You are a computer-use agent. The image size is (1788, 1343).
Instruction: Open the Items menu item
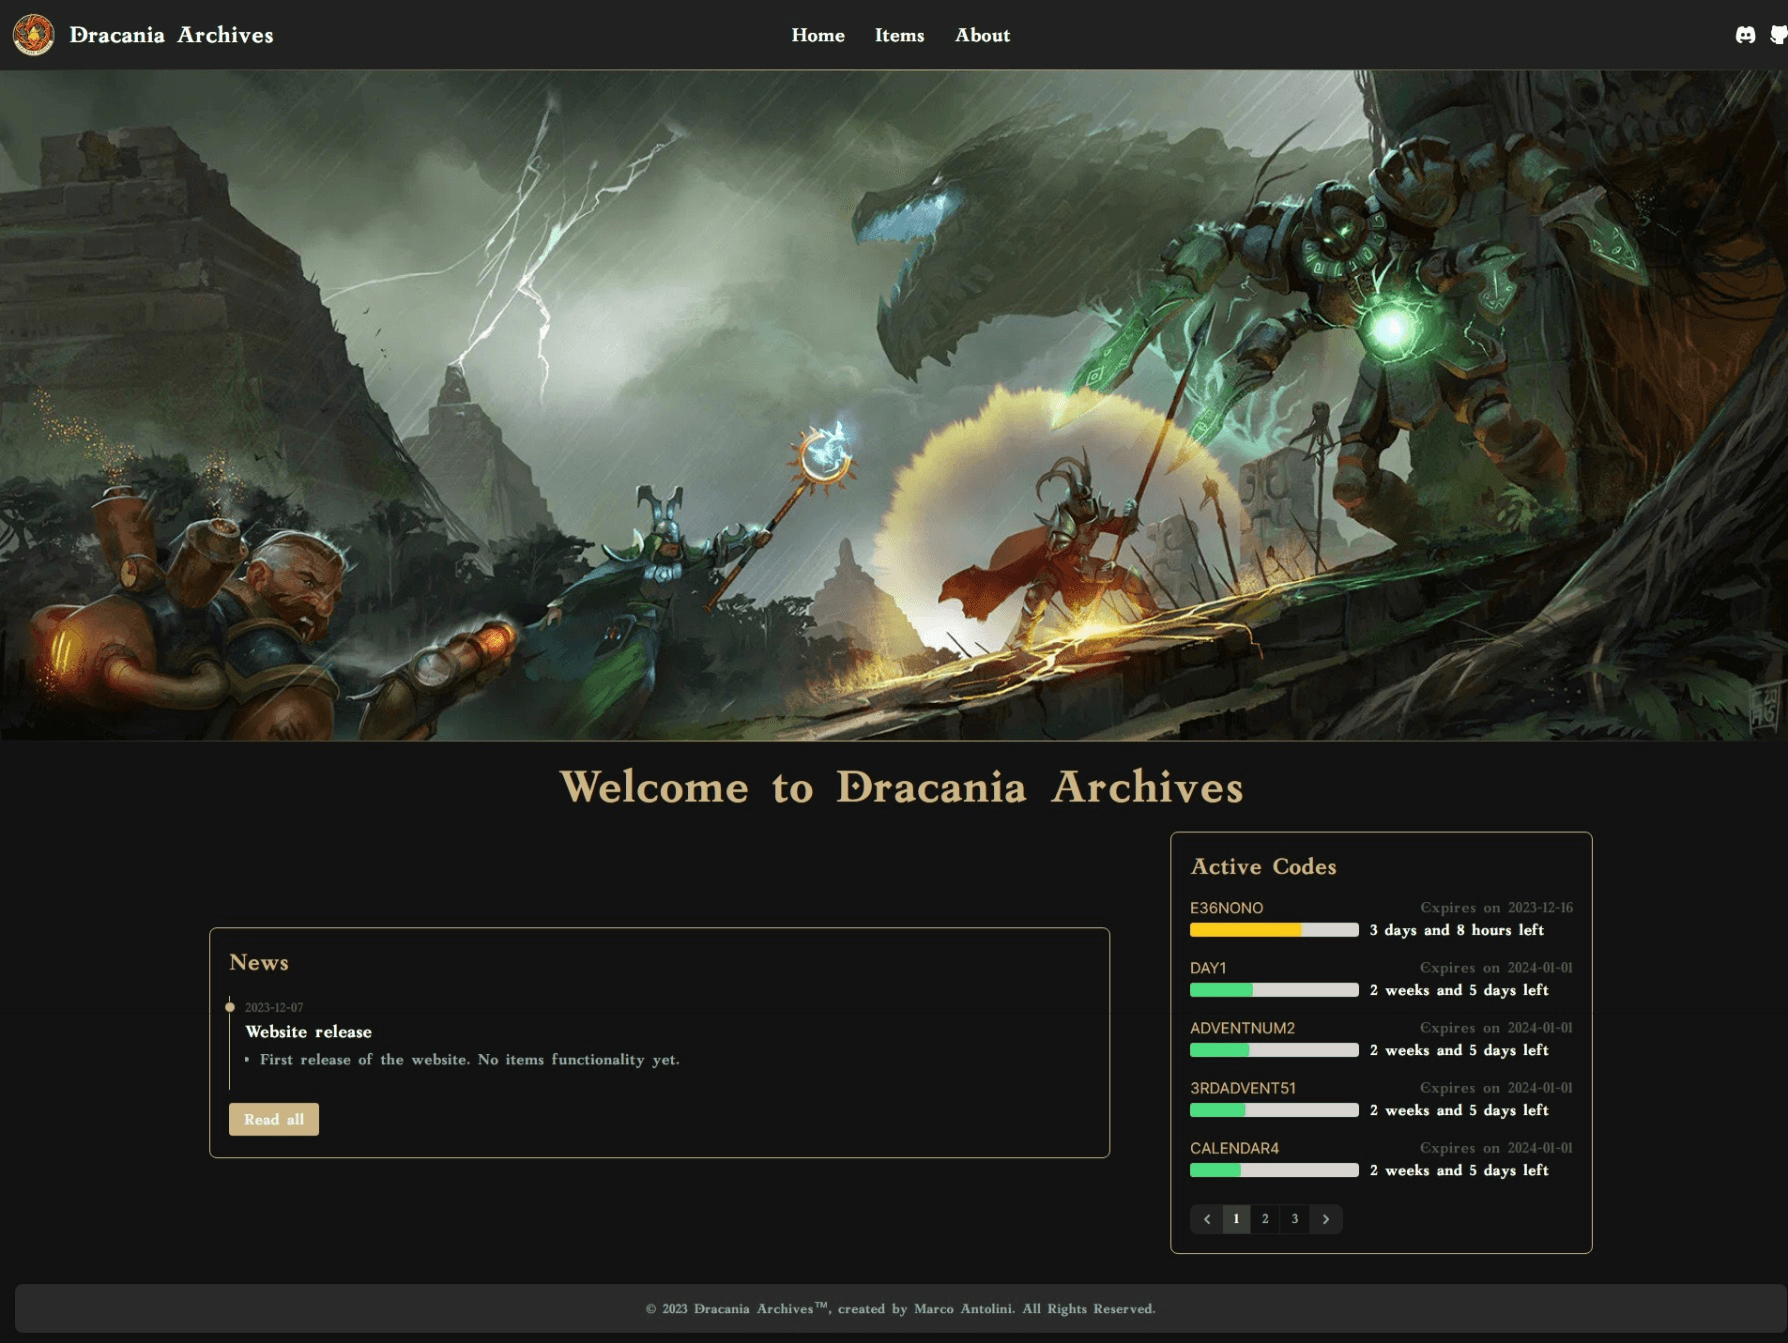(899, 35)
